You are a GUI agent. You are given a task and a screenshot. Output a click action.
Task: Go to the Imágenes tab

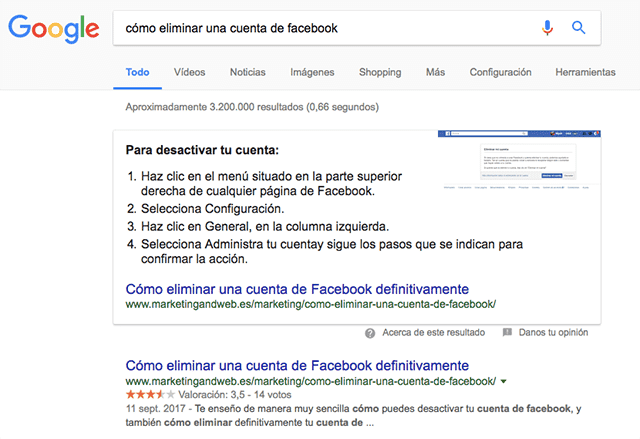coord(312,72)
